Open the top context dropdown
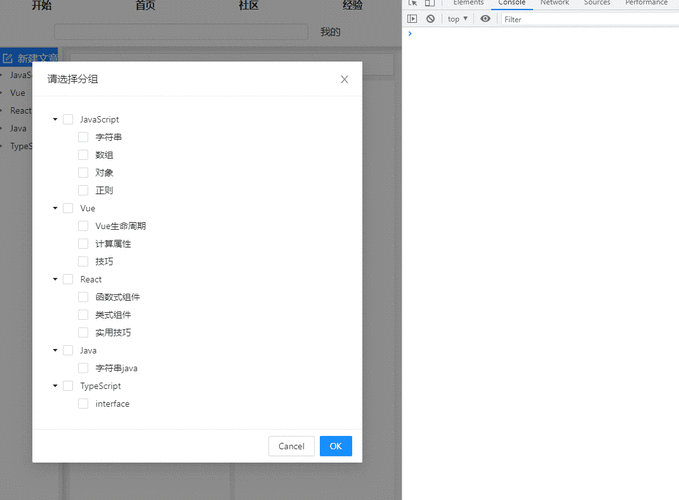679x500 pixels. point(457,19)
